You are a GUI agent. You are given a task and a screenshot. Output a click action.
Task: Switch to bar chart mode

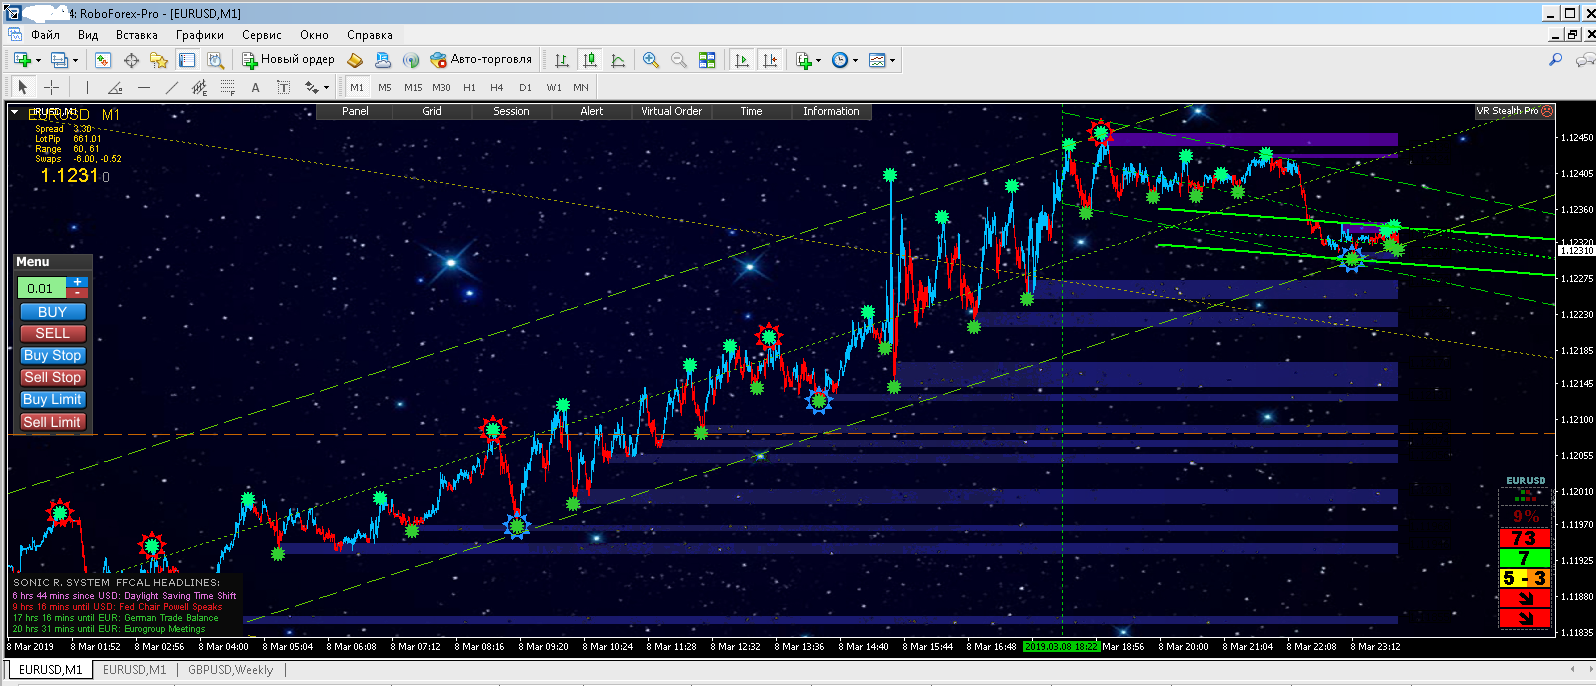[x=562, y=60]
